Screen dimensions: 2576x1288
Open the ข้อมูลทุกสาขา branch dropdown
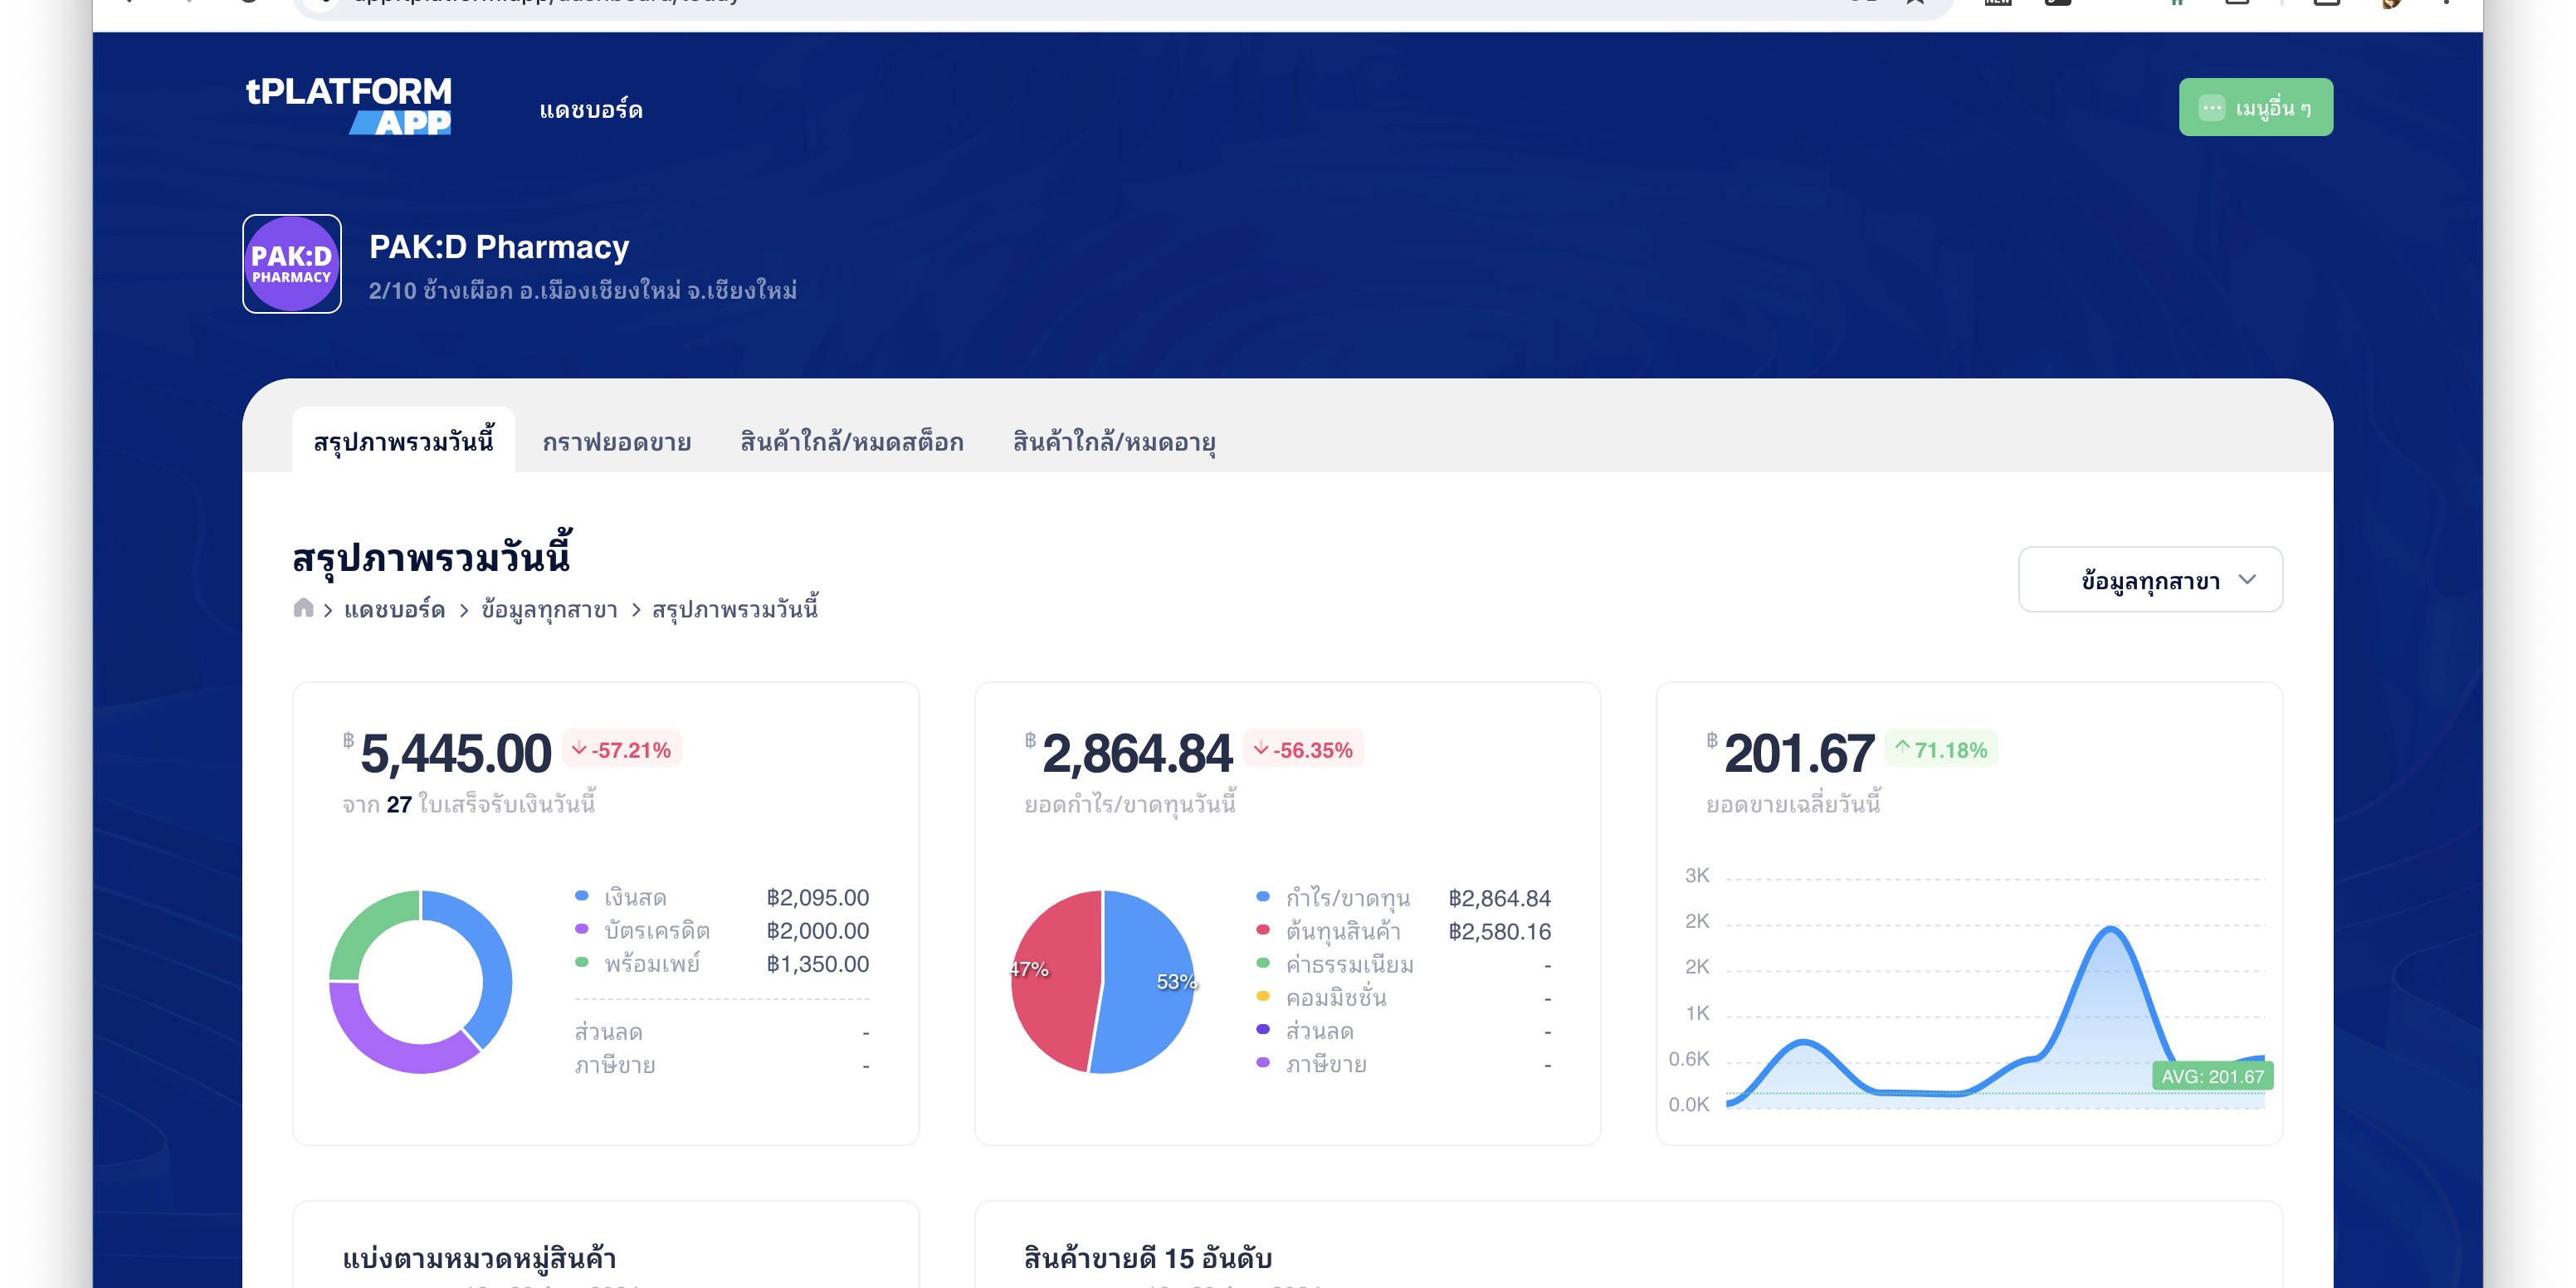tap(2149, 580)
